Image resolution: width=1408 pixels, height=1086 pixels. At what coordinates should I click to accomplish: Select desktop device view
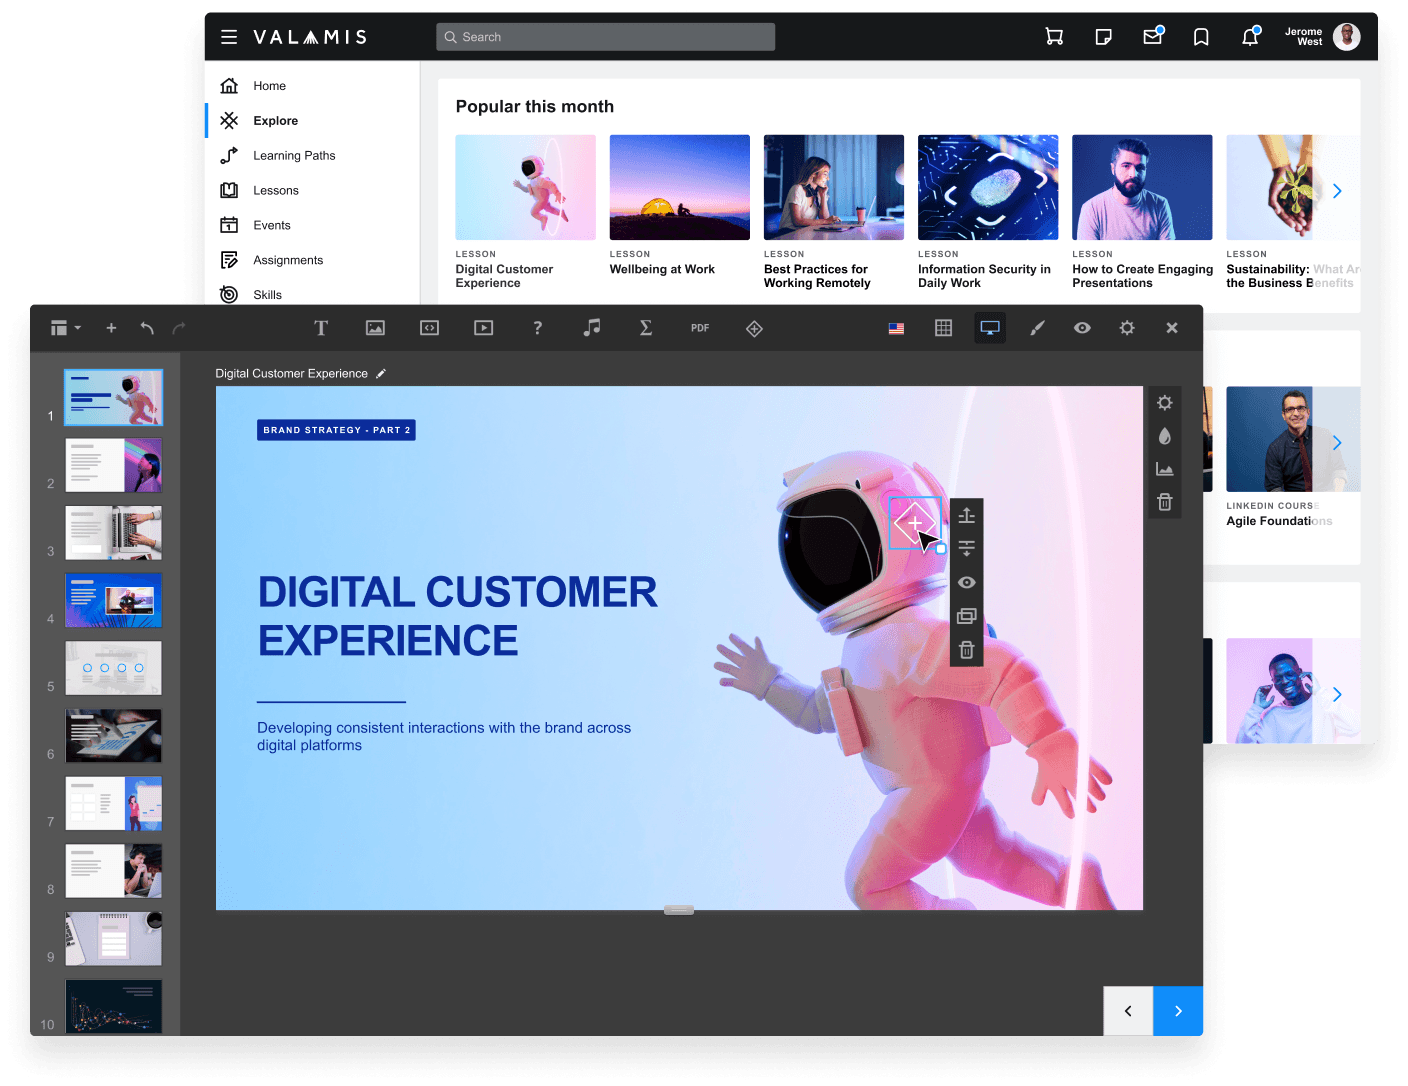coord(990,328)
